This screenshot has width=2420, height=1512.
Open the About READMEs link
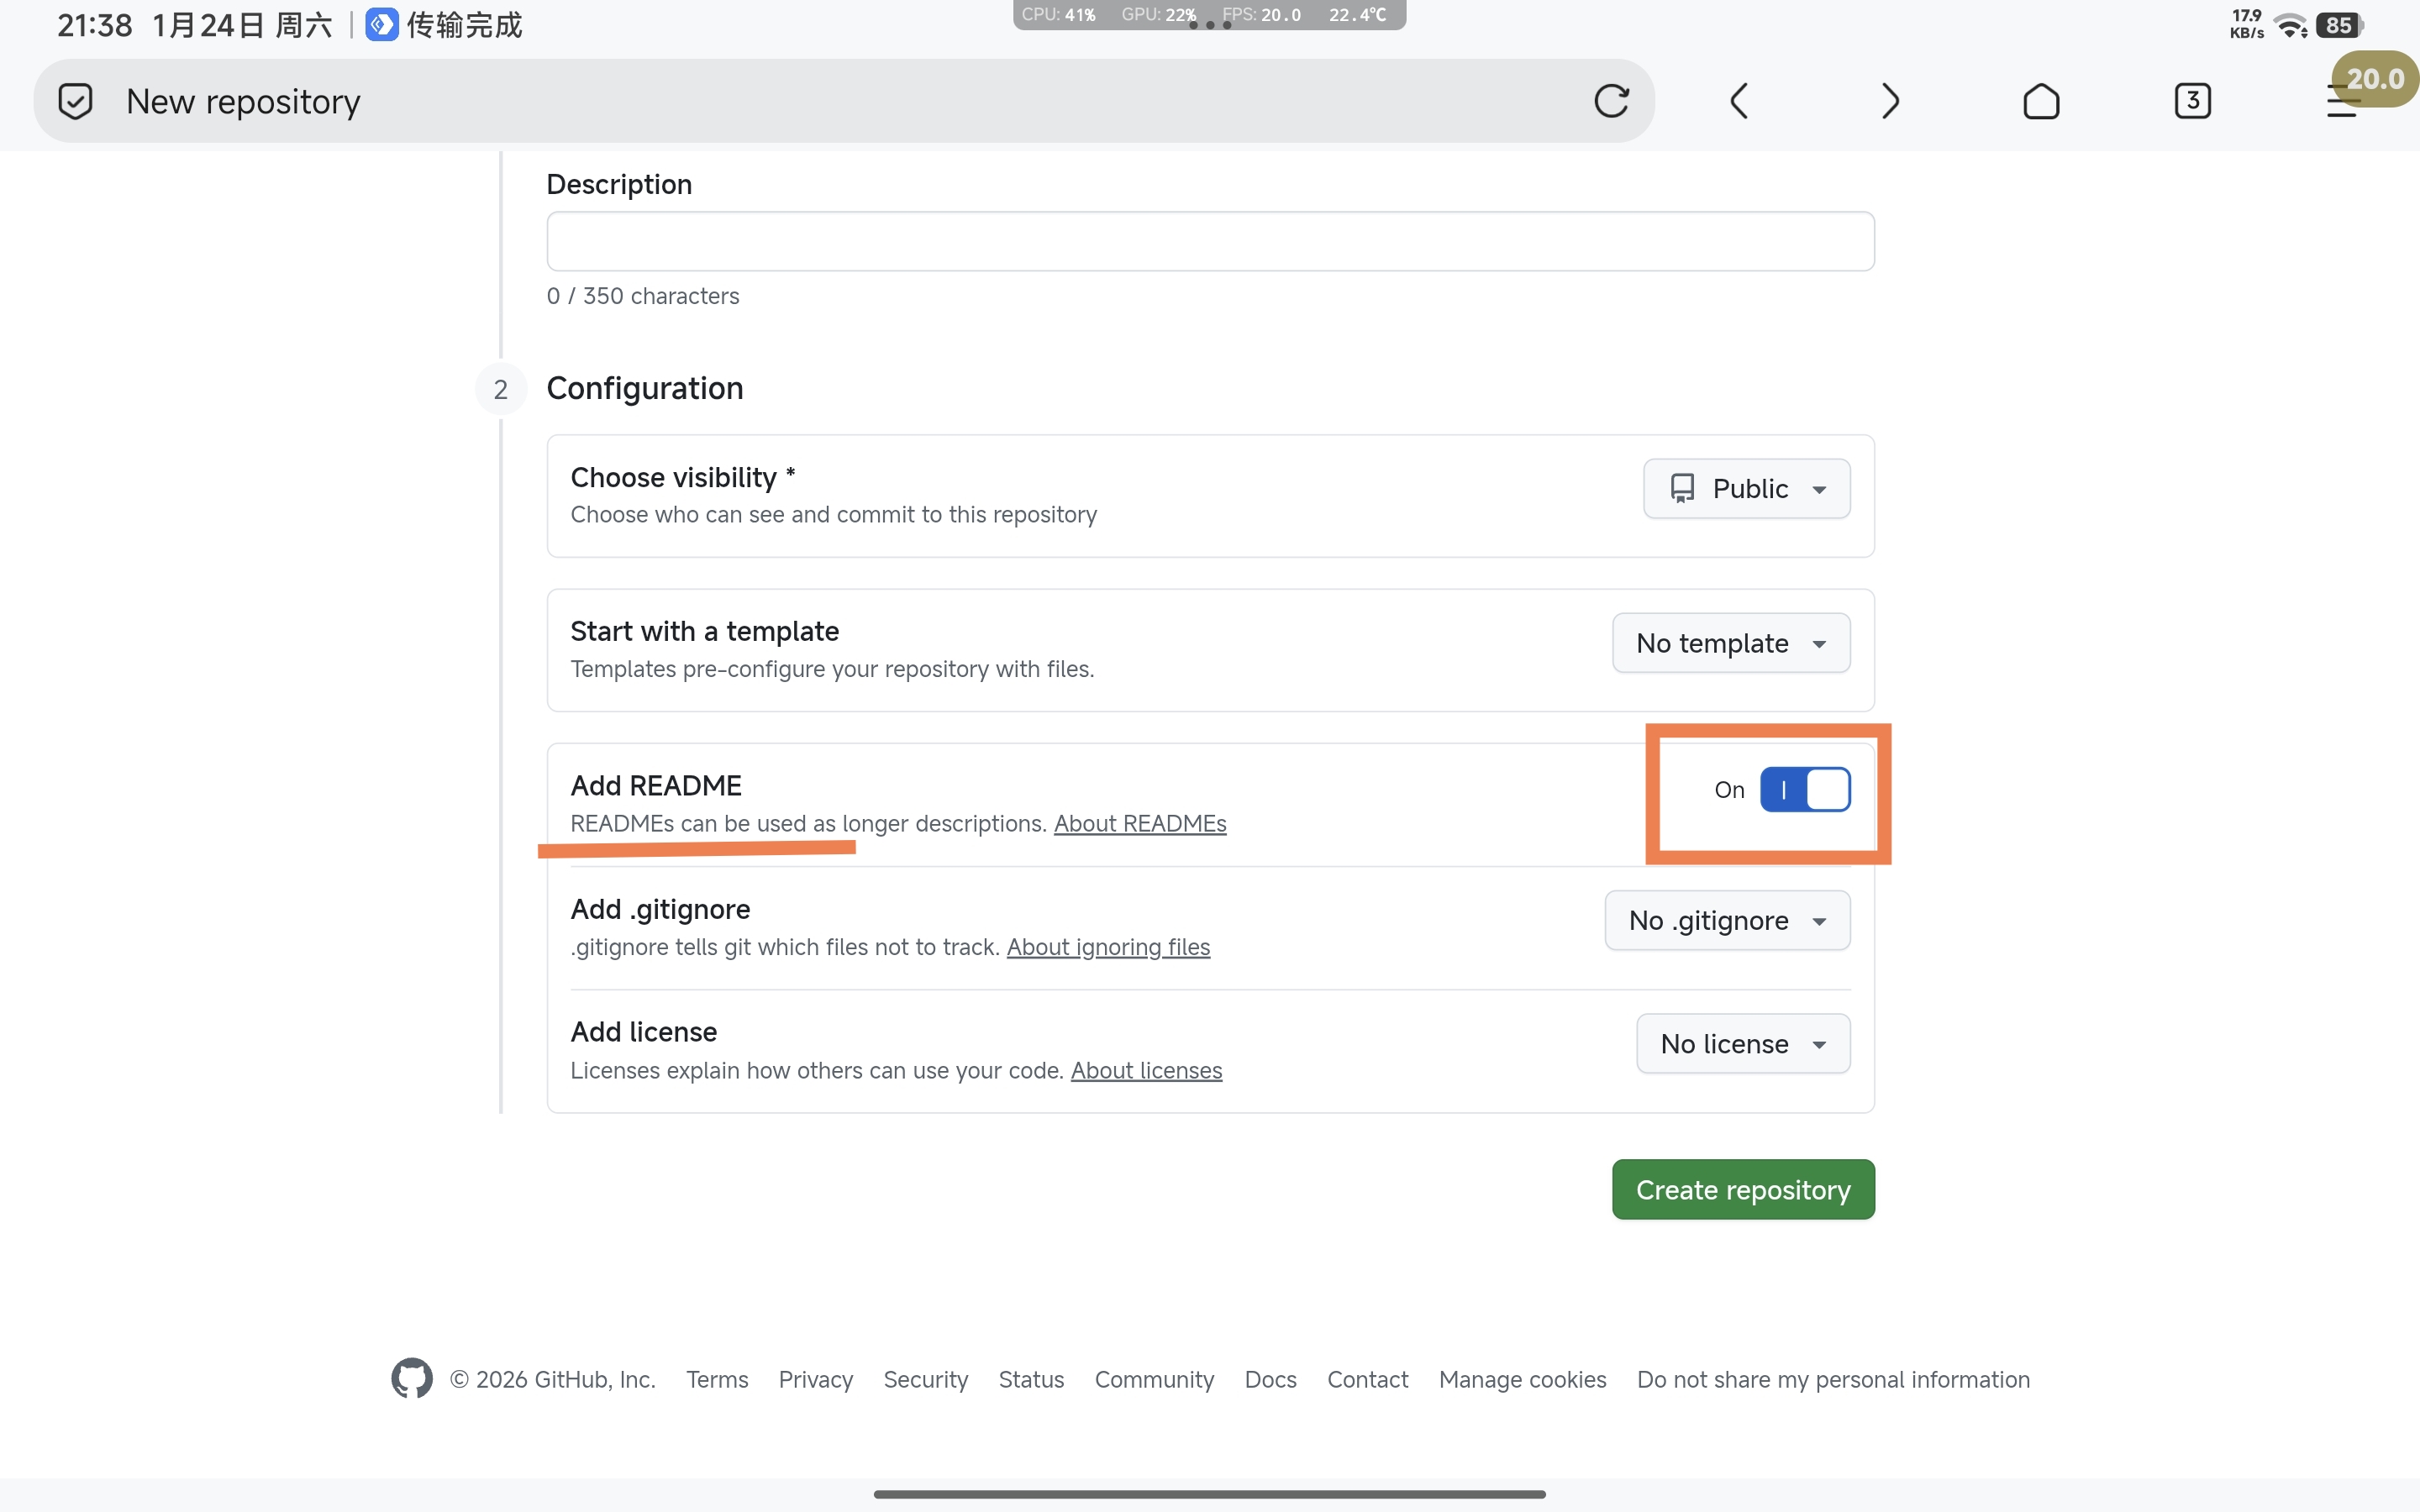(1139, 823)
